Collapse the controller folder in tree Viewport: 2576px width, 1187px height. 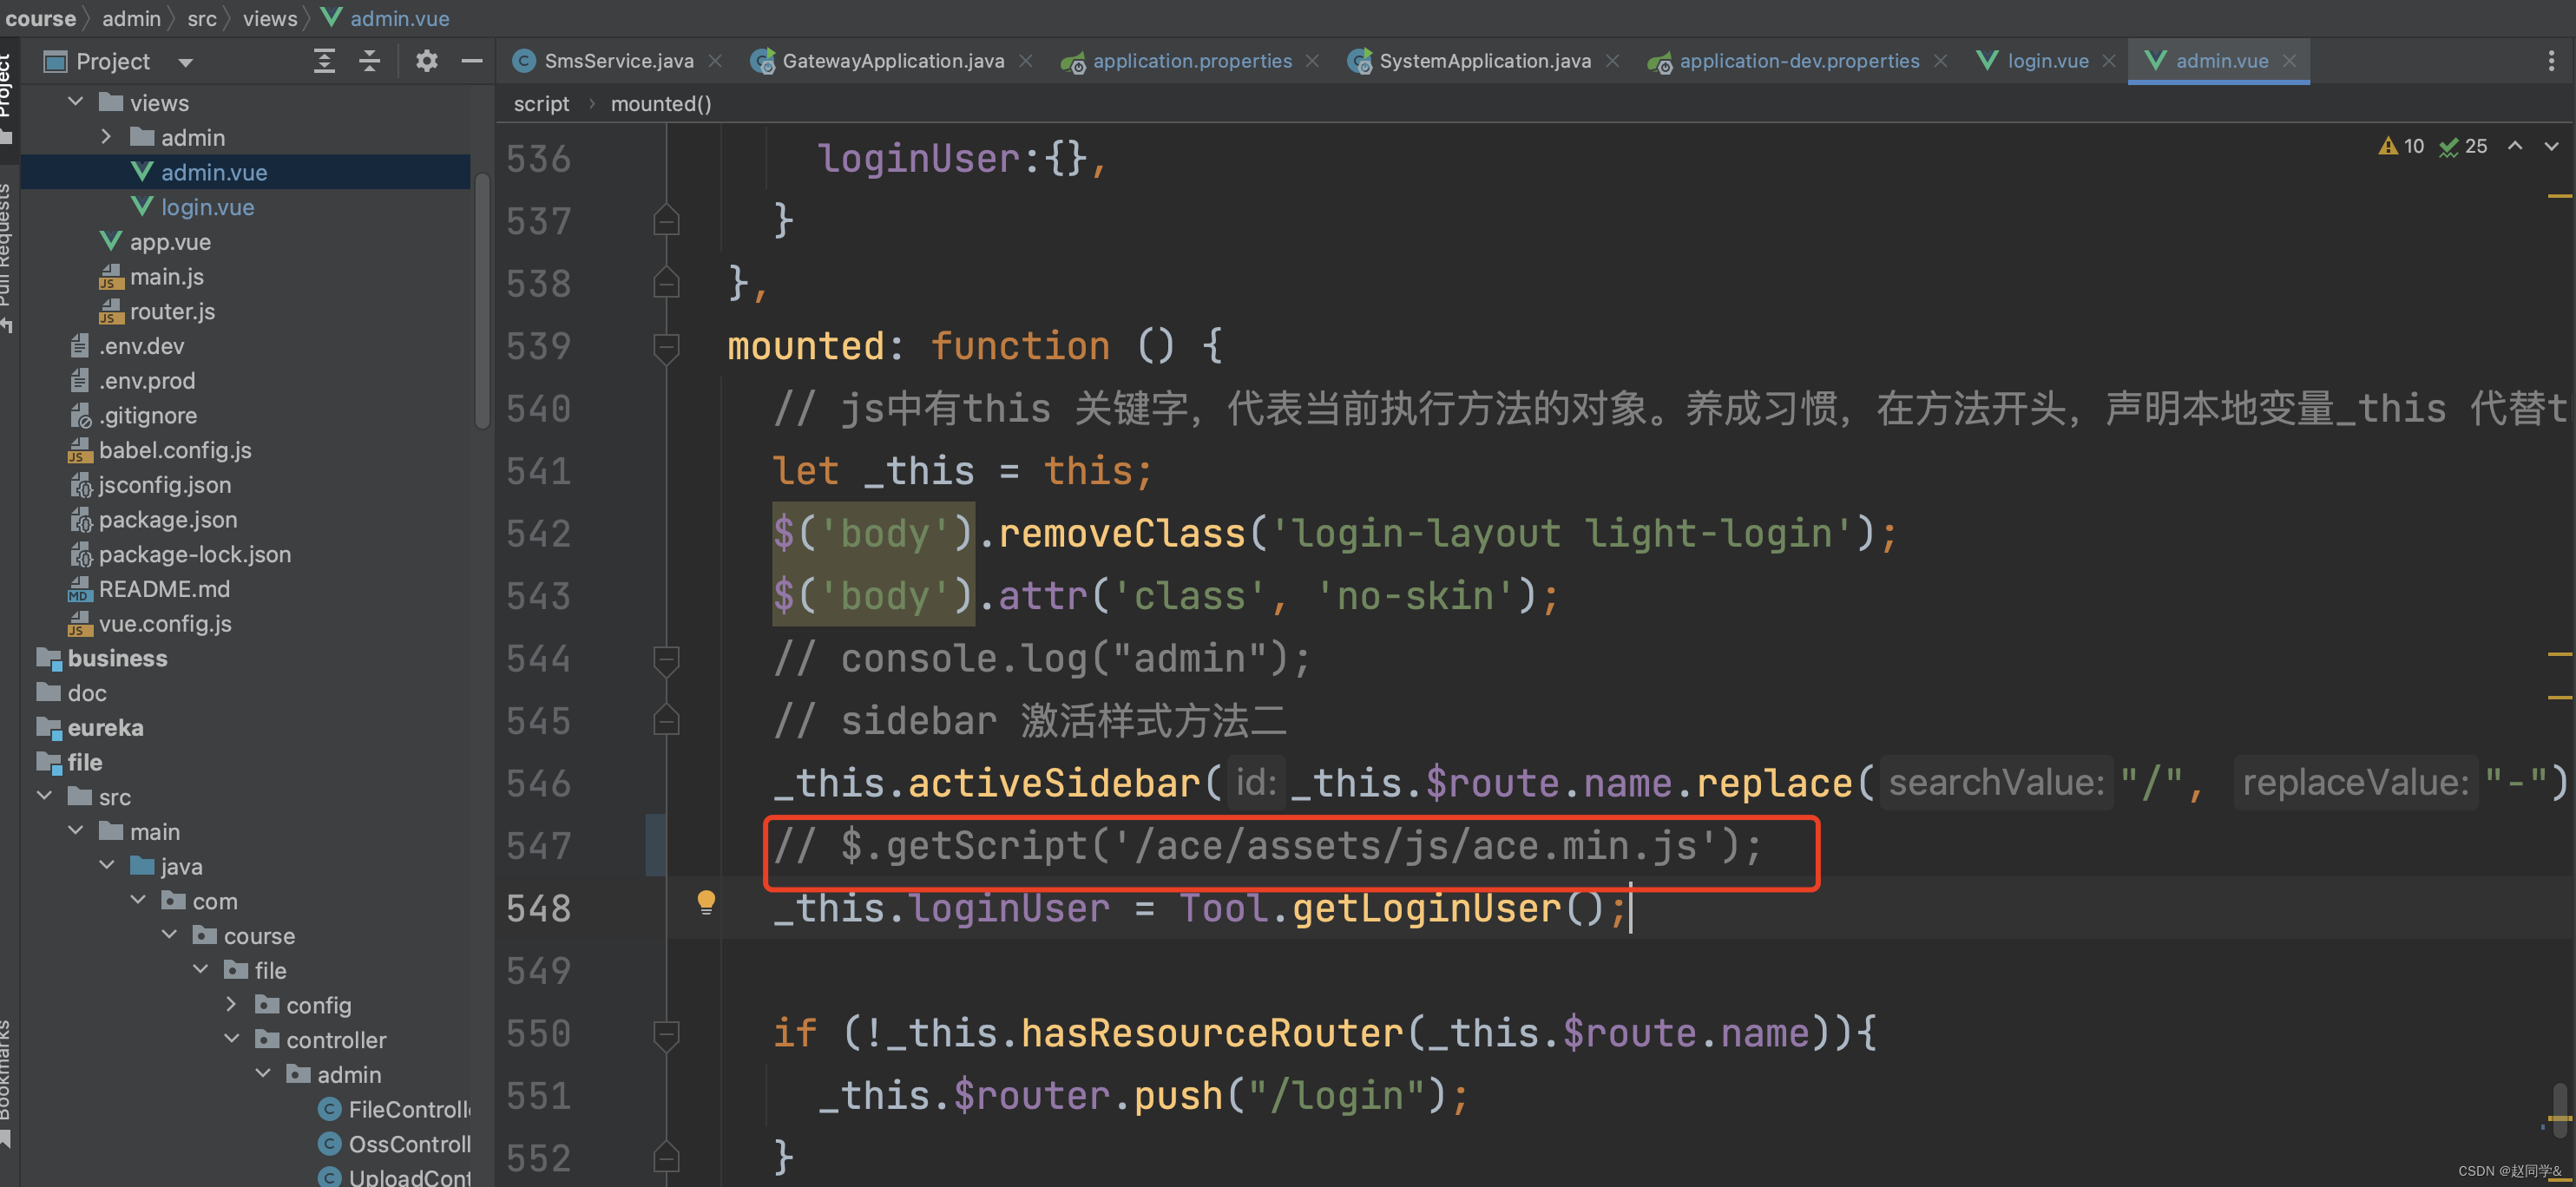(x=232, y=1039)
